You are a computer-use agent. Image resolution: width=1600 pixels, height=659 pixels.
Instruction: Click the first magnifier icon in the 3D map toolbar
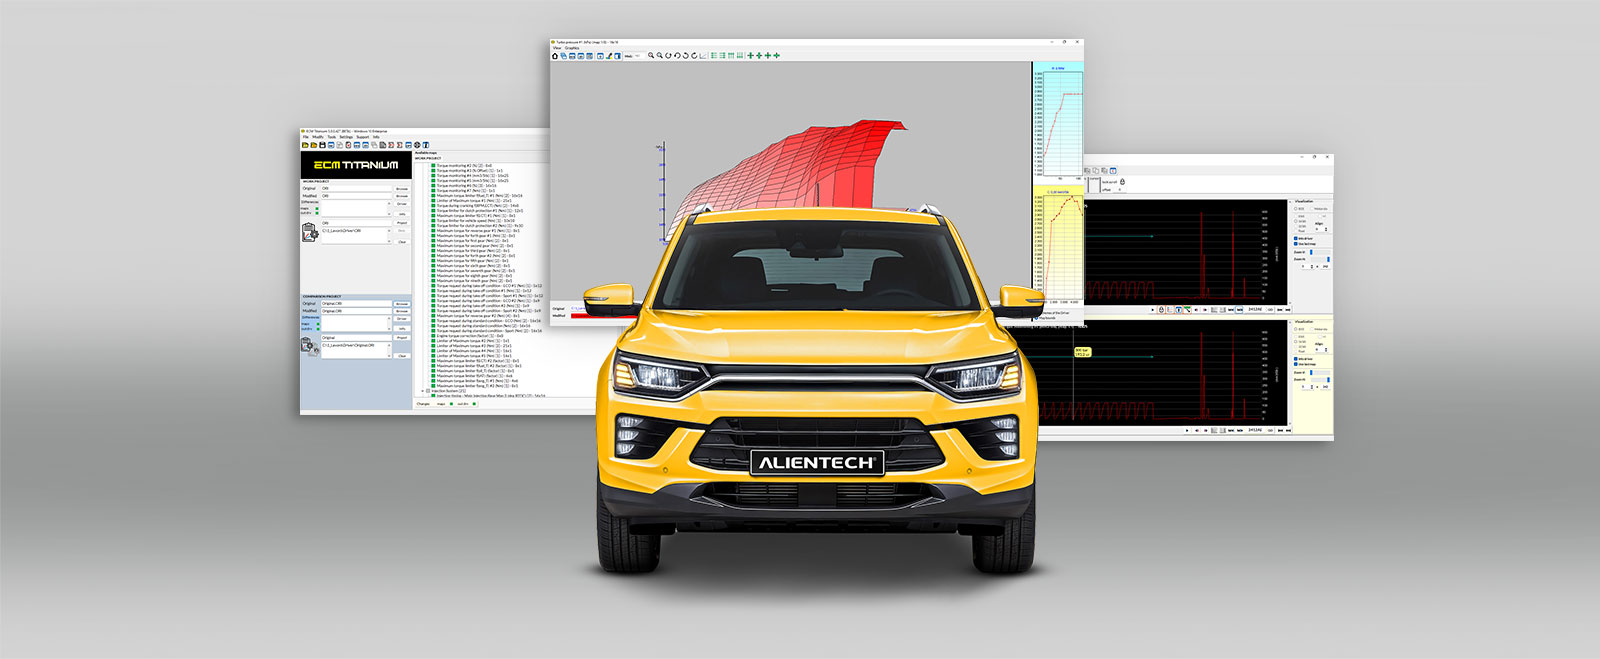(x=651, y=56)
